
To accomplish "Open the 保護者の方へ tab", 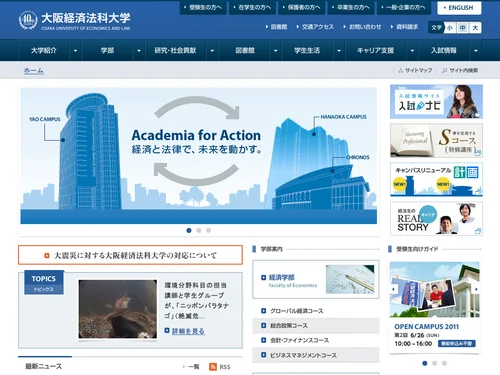I will click(x=302, y=7).
